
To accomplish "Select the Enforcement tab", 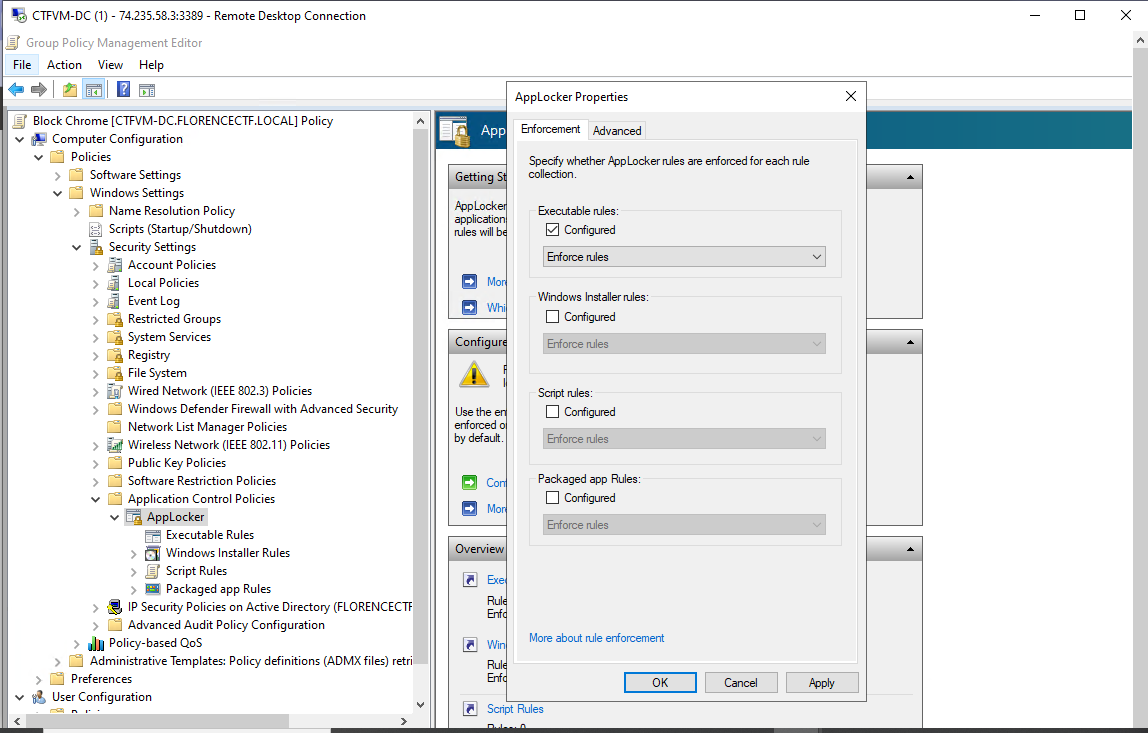I will 551,129.
